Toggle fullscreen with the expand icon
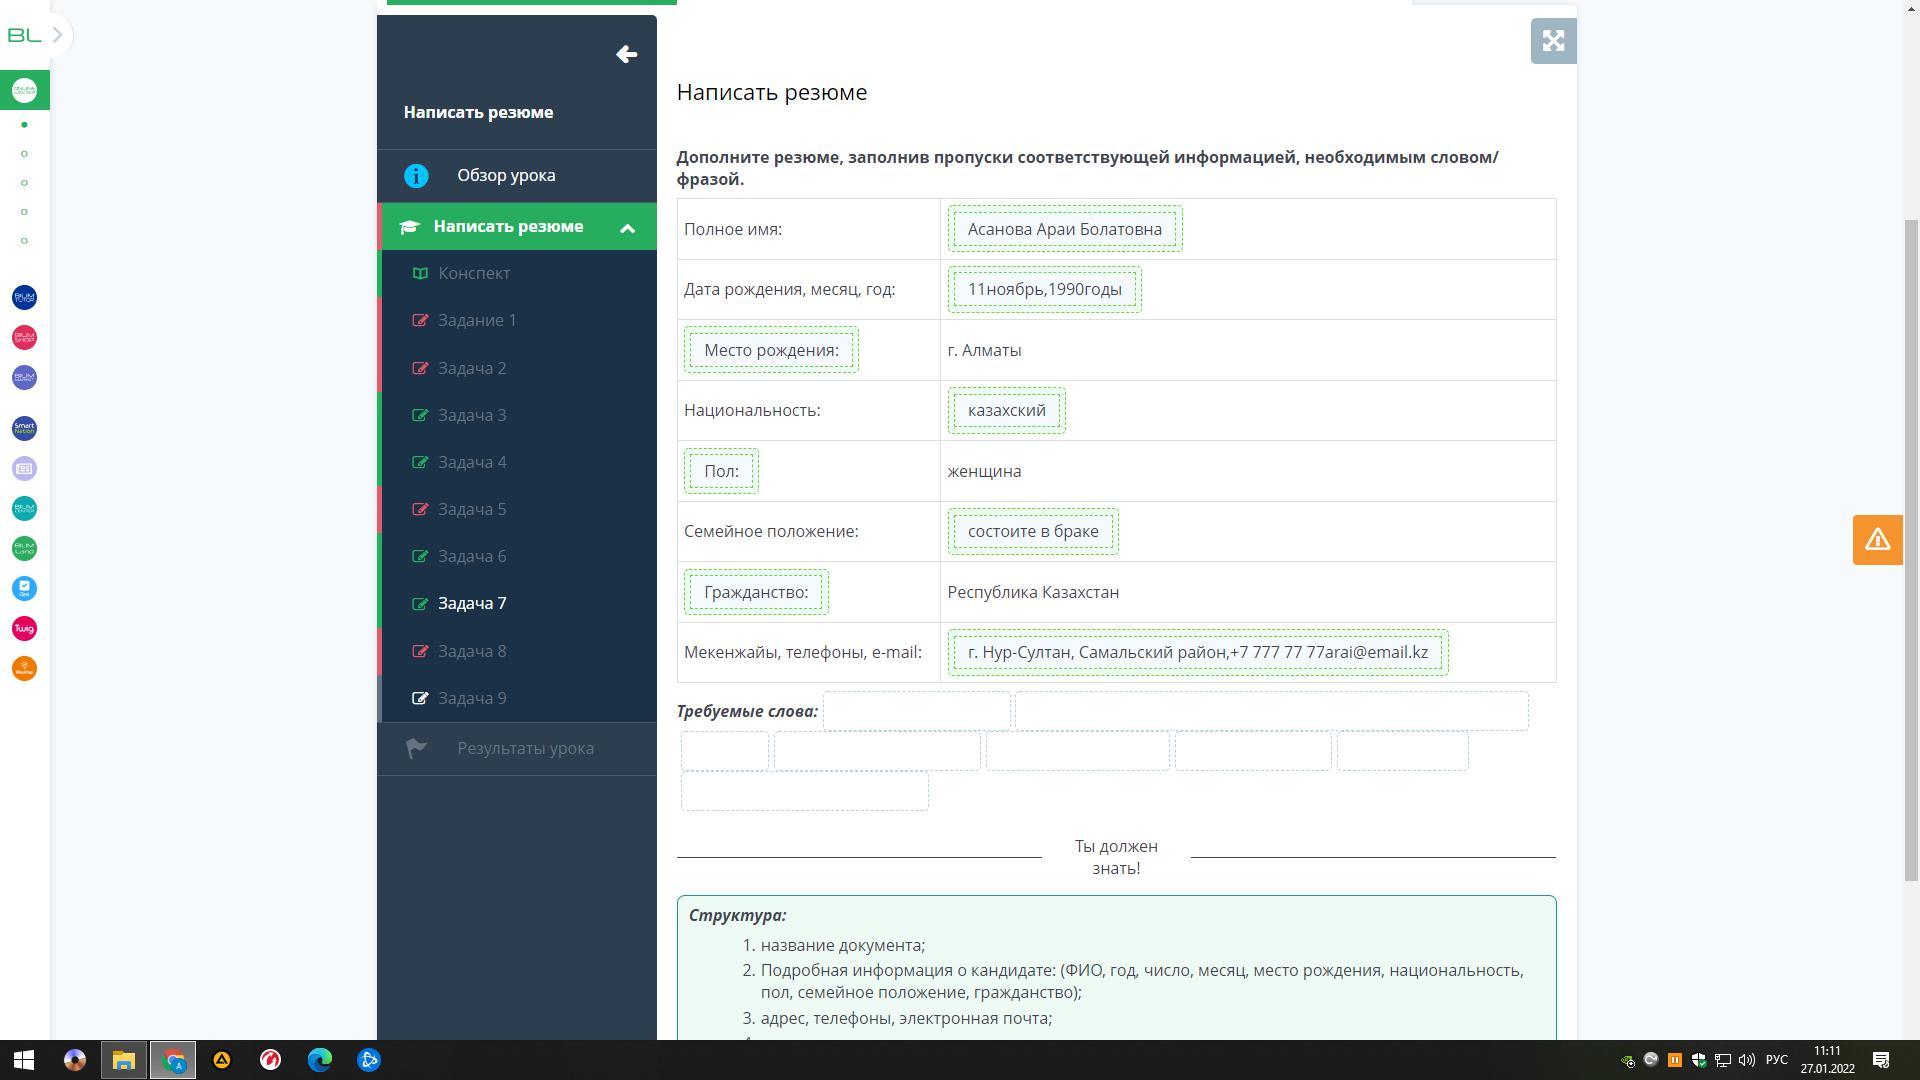 [1553, 41]
